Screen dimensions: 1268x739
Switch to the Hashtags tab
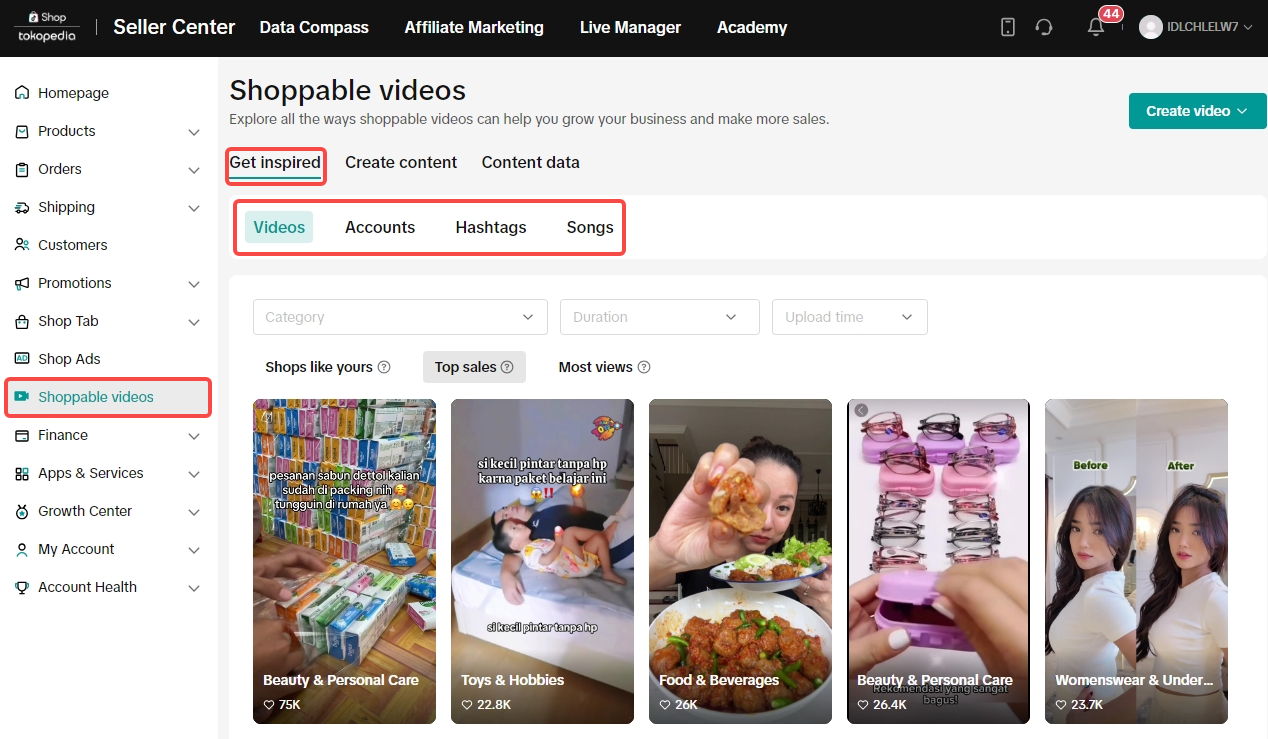[490, 227]
